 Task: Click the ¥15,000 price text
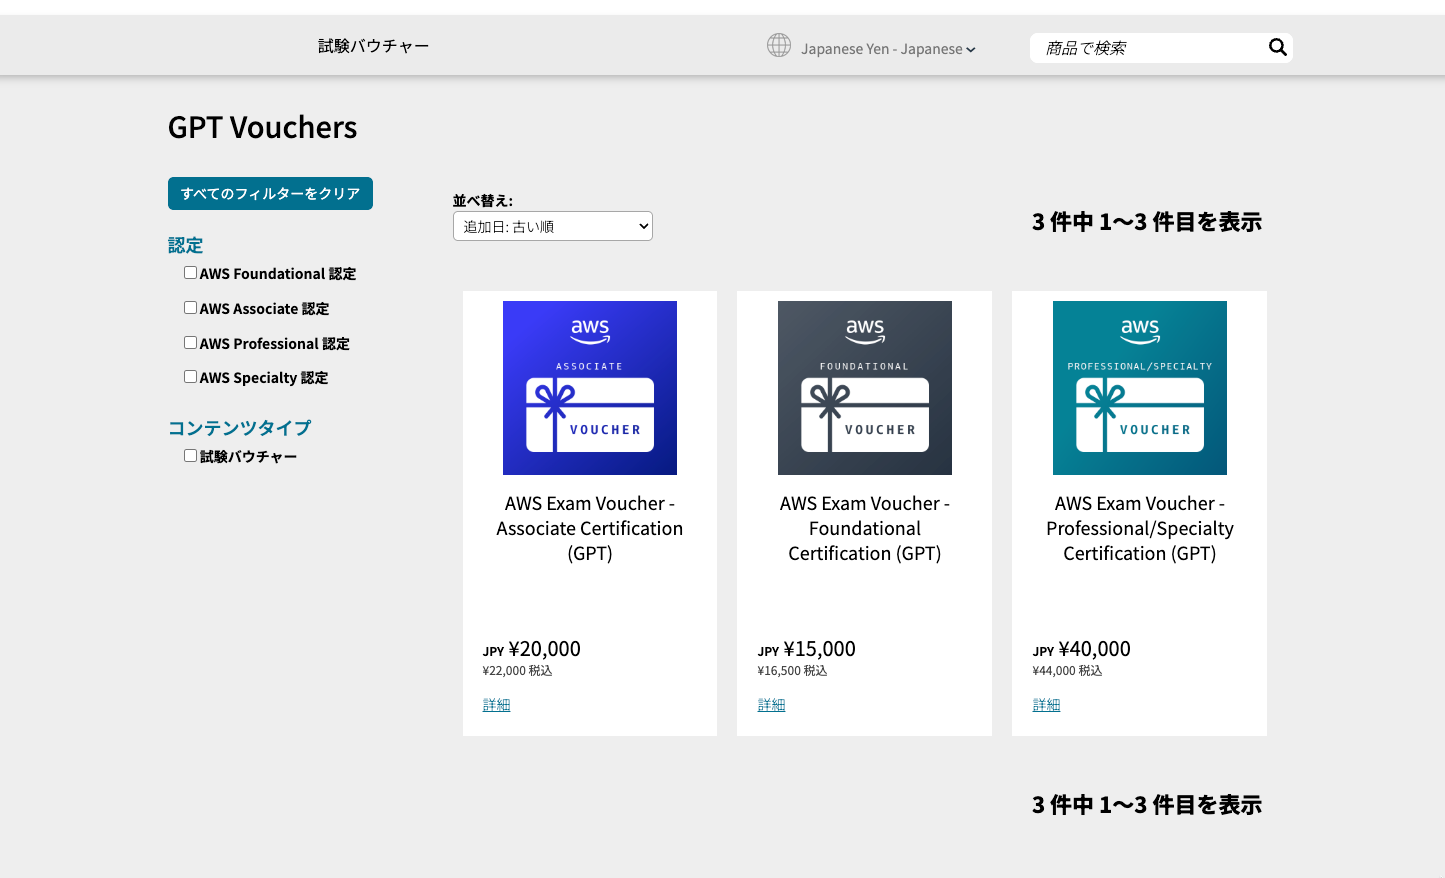pos(819,649)
